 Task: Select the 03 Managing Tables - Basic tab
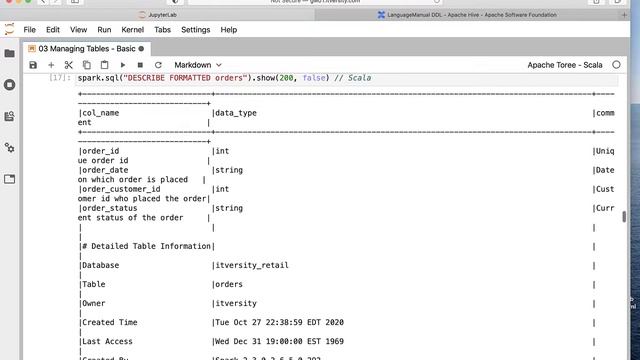[x=87, y=49]
